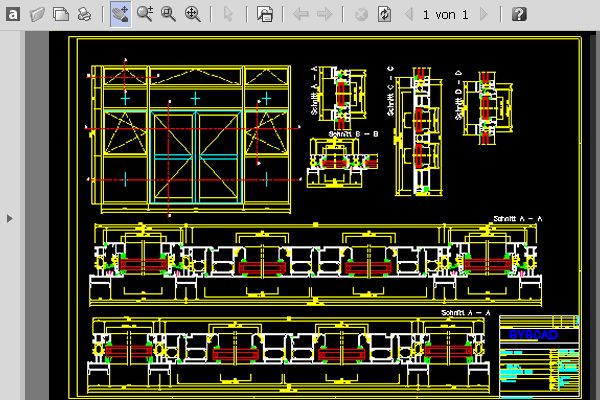Go to previous page triangle
This screenshot has height=400, width=600.
pos(408,14)
